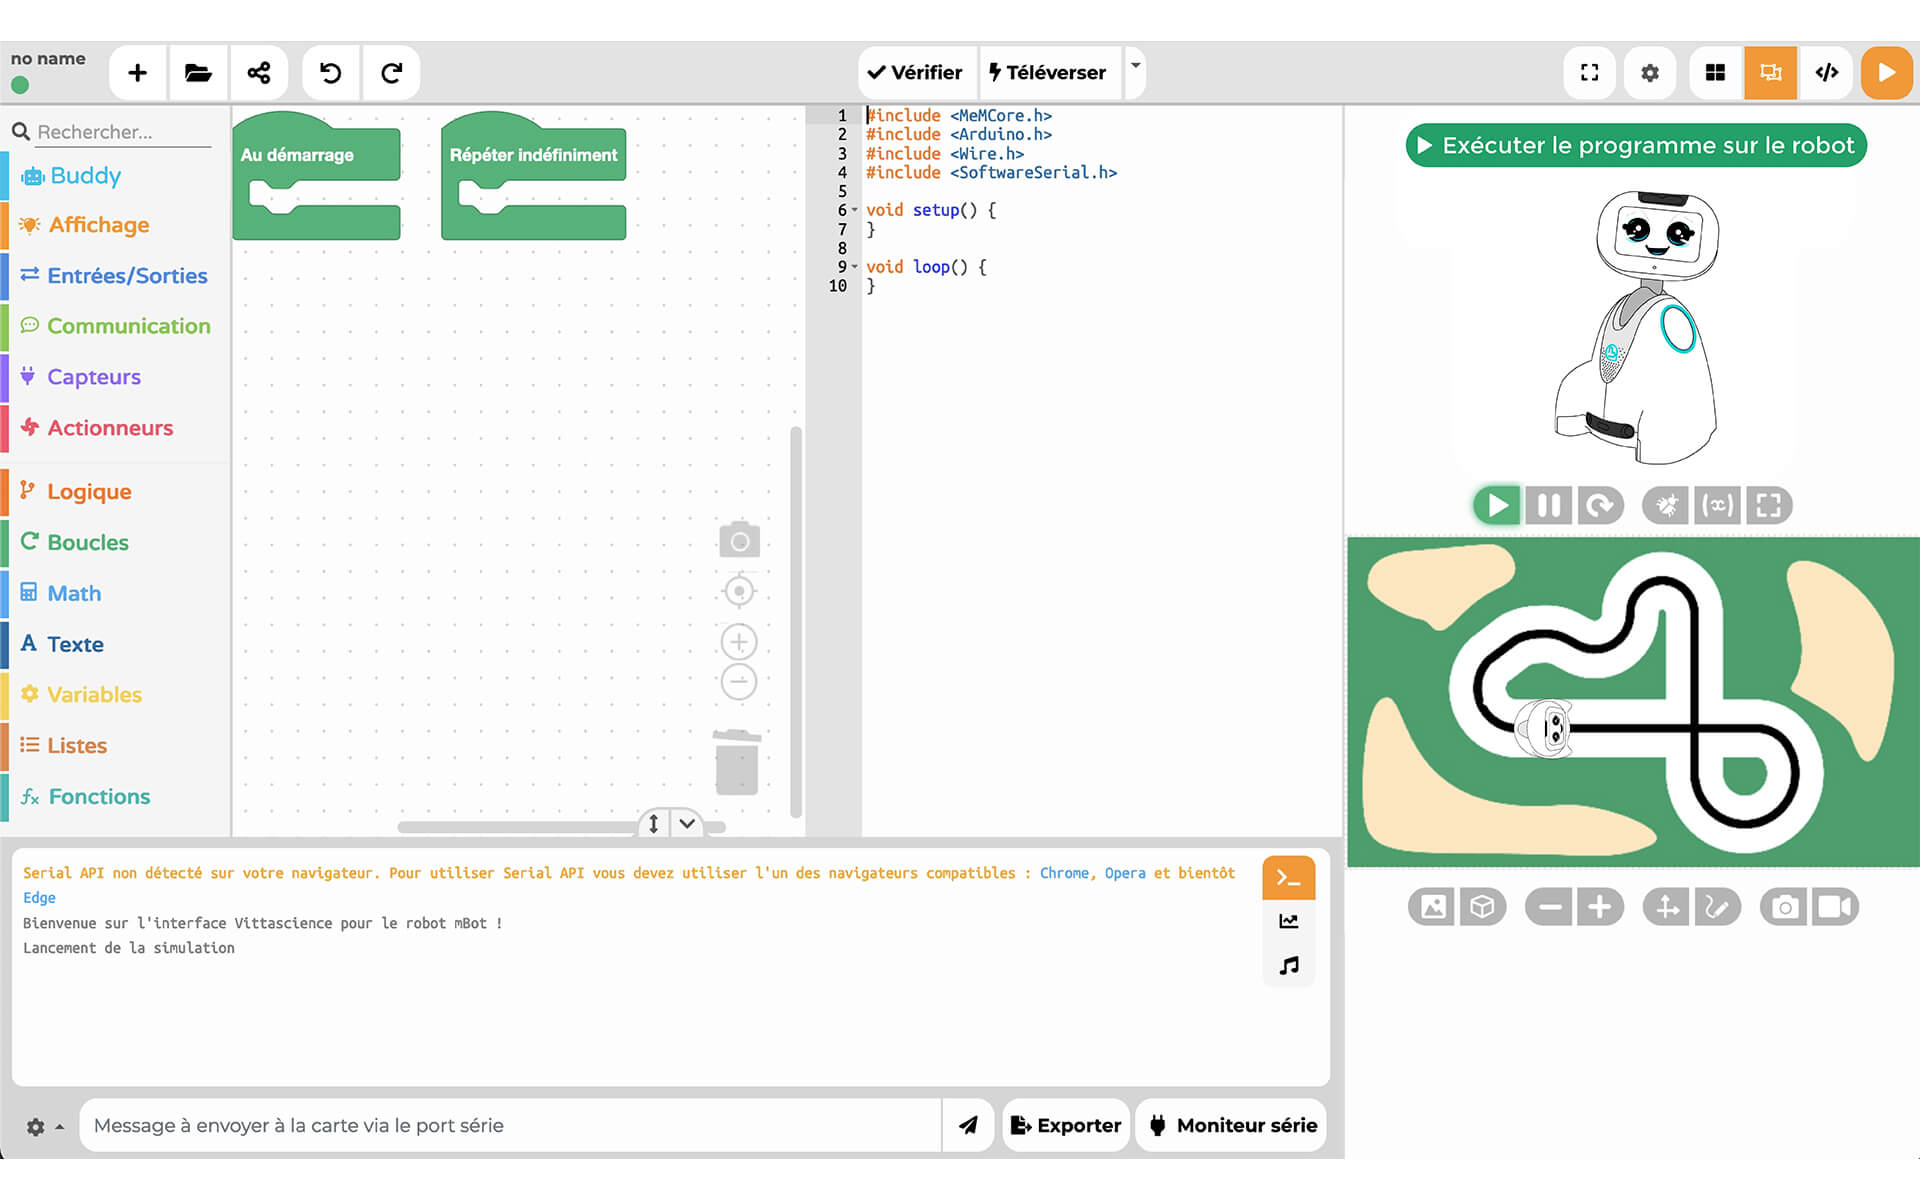
Task: Toggle the code-only view button
Action: click(x=1826, y=72)
